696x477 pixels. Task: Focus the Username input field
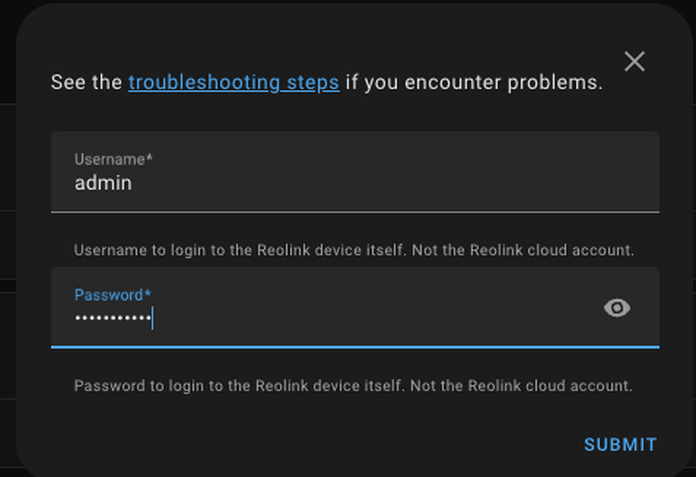point(355,172)
